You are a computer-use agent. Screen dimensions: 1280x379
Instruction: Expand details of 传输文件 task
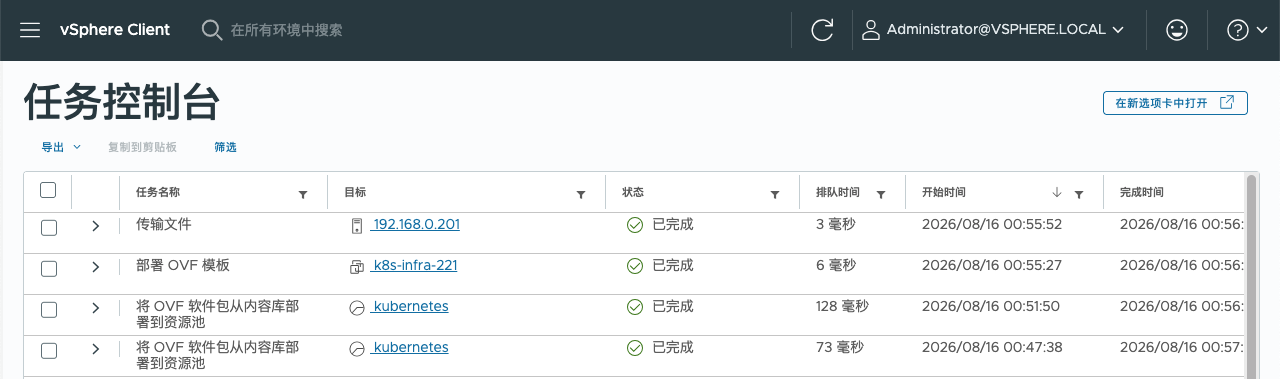(x=95, y=226)
